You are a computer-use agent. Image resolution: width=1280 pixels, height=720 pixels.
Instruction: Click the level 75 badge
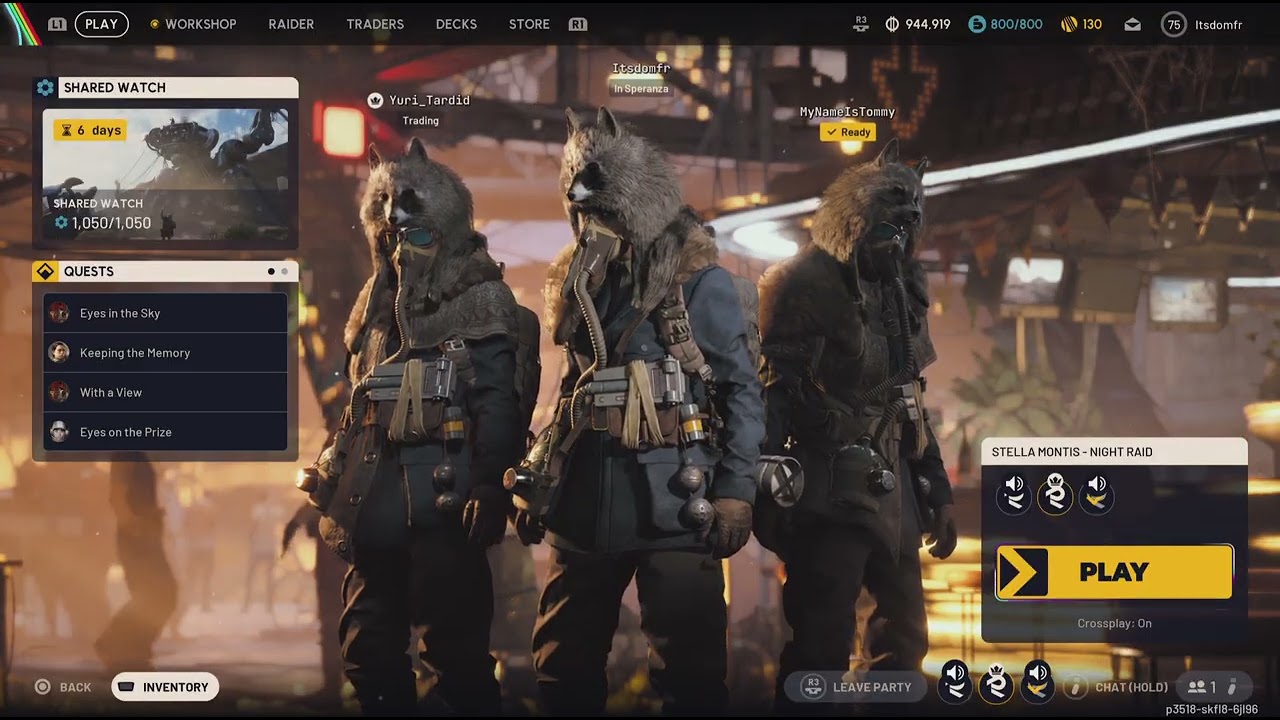tap(1174, 25)
